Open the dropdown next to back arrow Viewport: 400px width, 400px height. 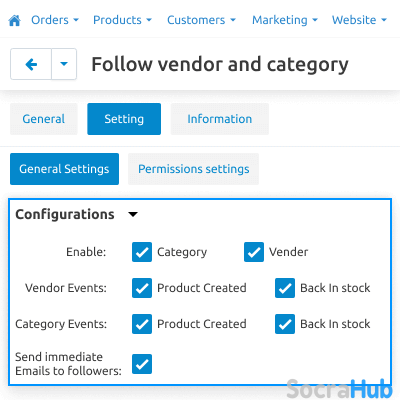pyautogui.click(x=64, y=64)
